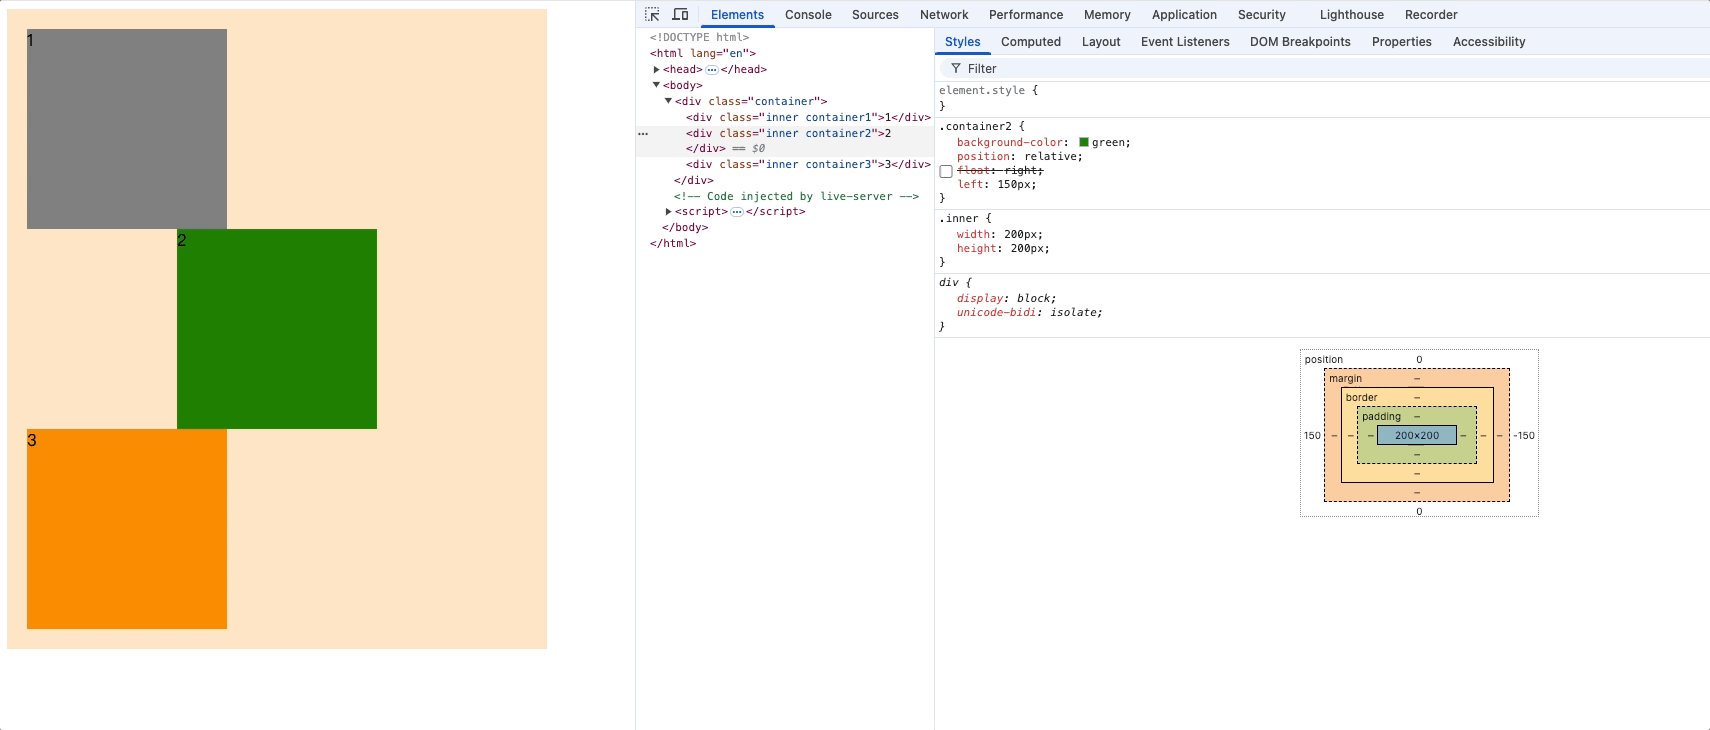Open the Memory tab
Screen dimensions: 1710x730
pyautogui.click(x=1107, y=14)
